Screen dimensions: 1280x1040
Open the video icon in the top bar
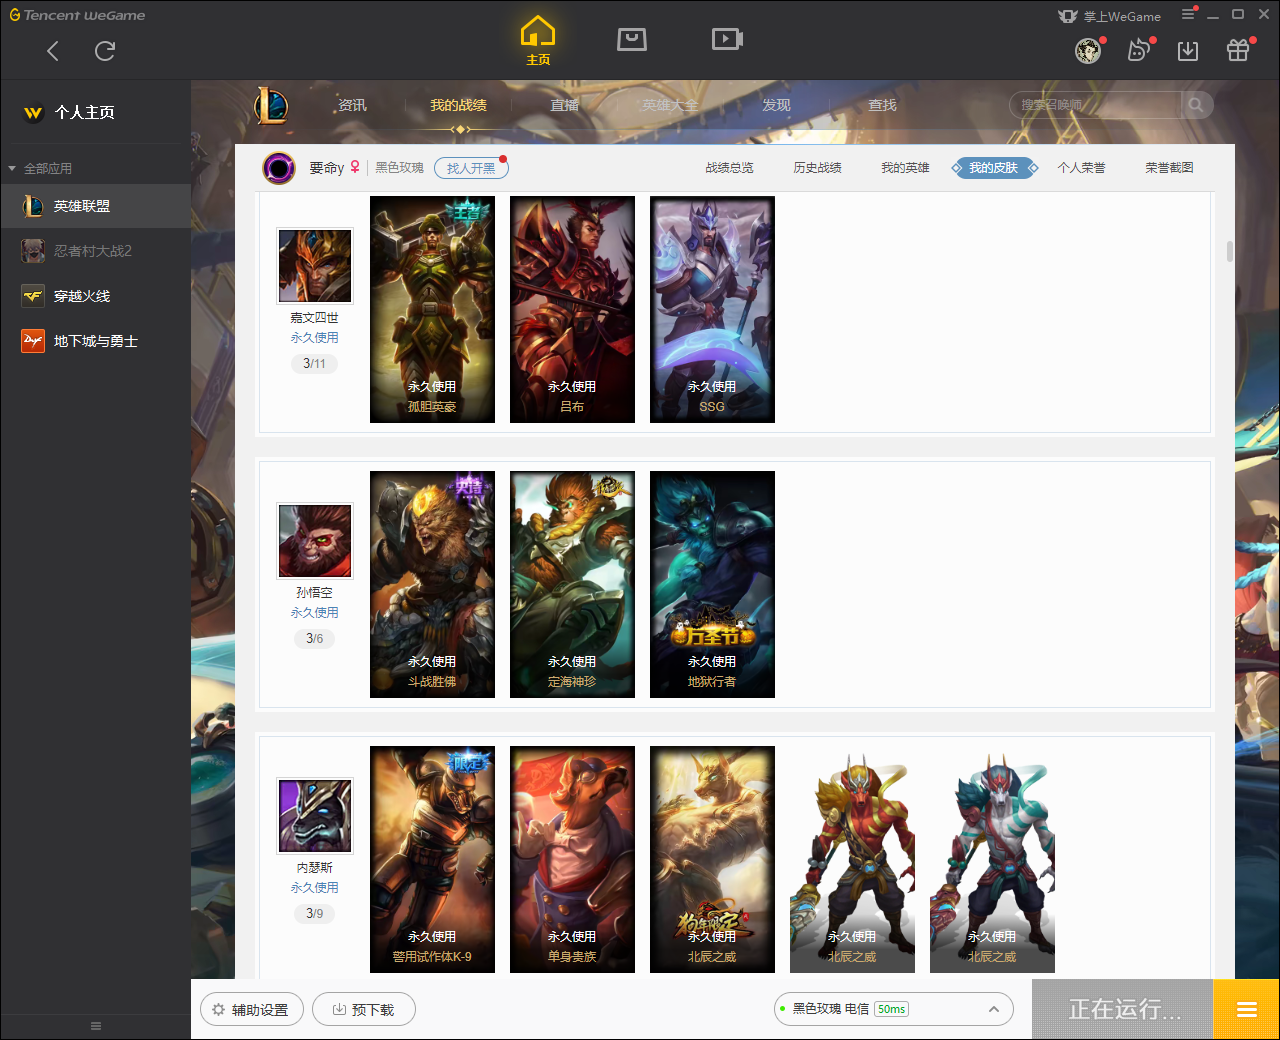click(x=727, y=39)
